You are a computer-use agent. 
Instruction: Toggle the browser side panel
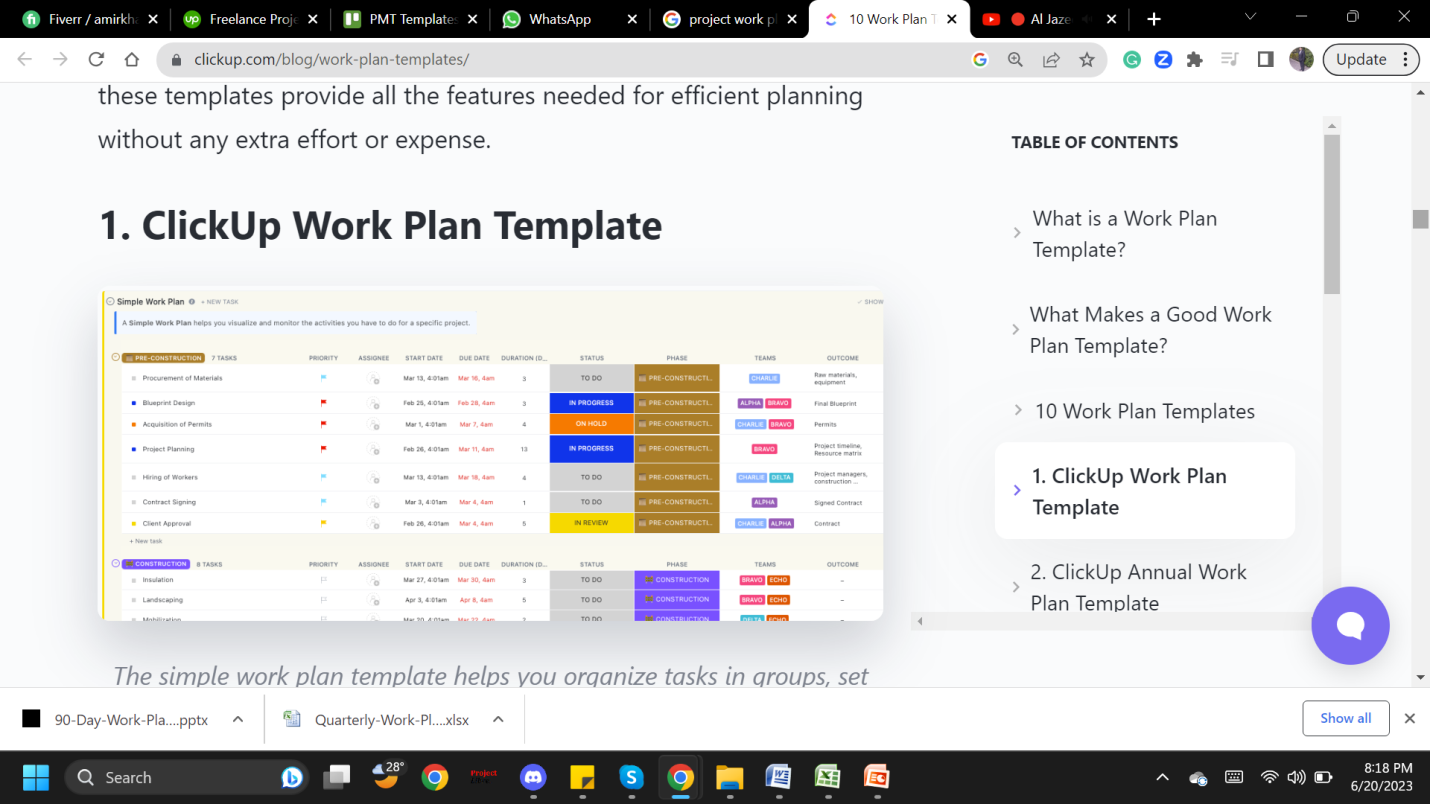click(1265, 60)
